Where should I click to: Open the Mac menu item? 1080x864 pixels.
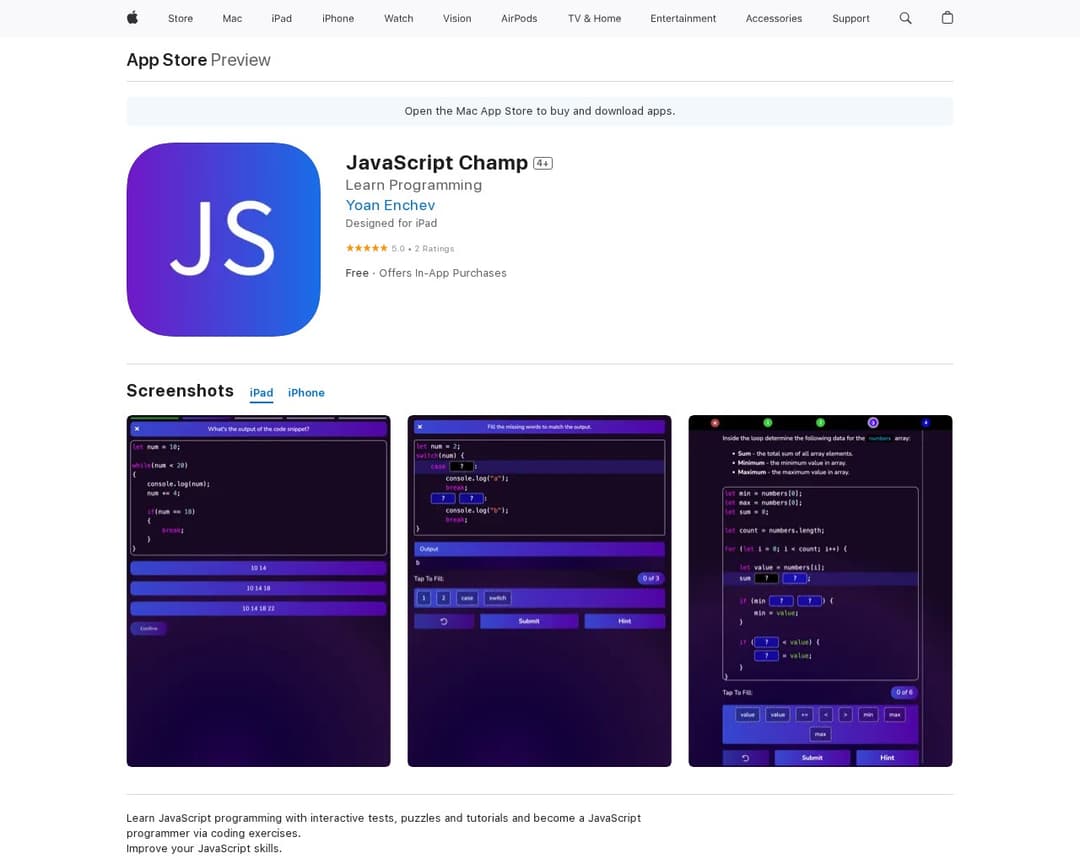(232, 19)
